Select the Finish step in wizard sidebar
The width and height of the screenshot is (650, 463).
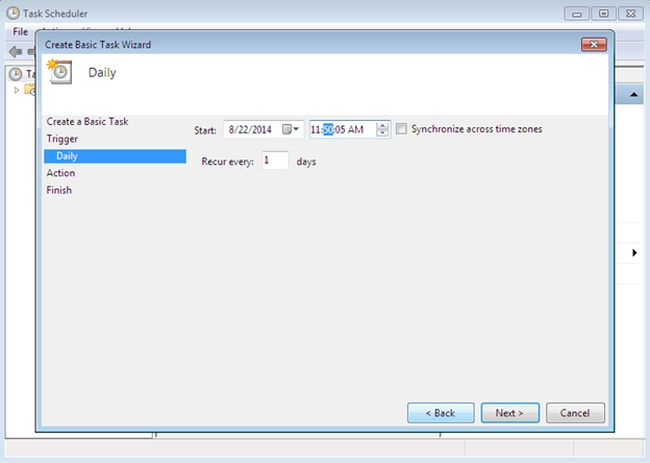click(x=59, y=190)
